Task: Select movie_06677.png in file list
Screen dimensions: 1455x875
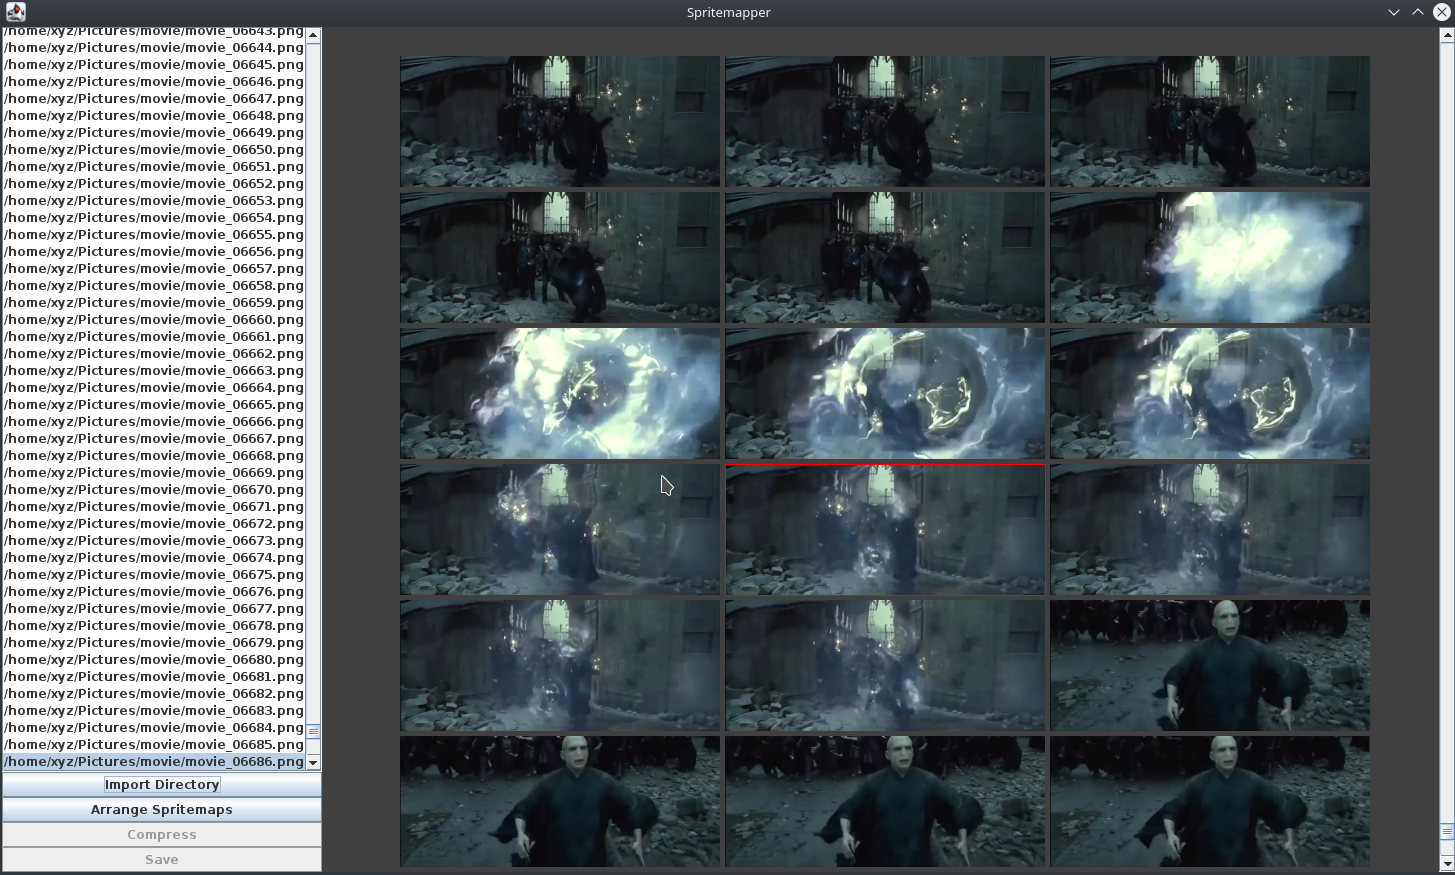Action: (154, 608)
